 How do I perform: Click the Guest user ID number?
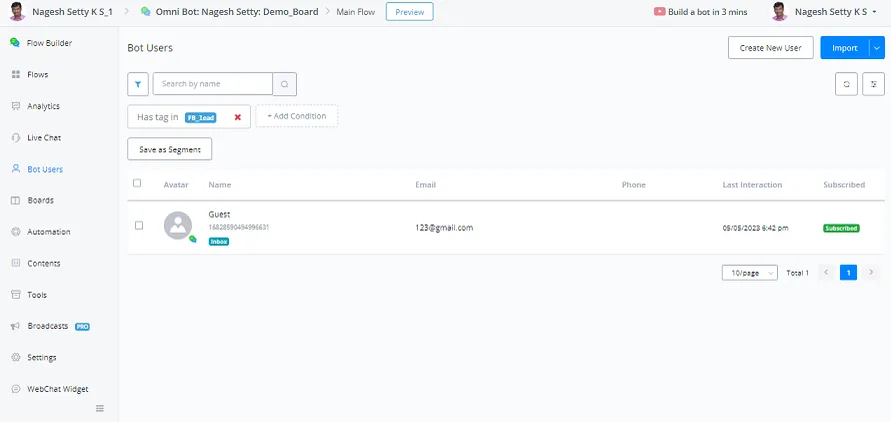point(239,227)
